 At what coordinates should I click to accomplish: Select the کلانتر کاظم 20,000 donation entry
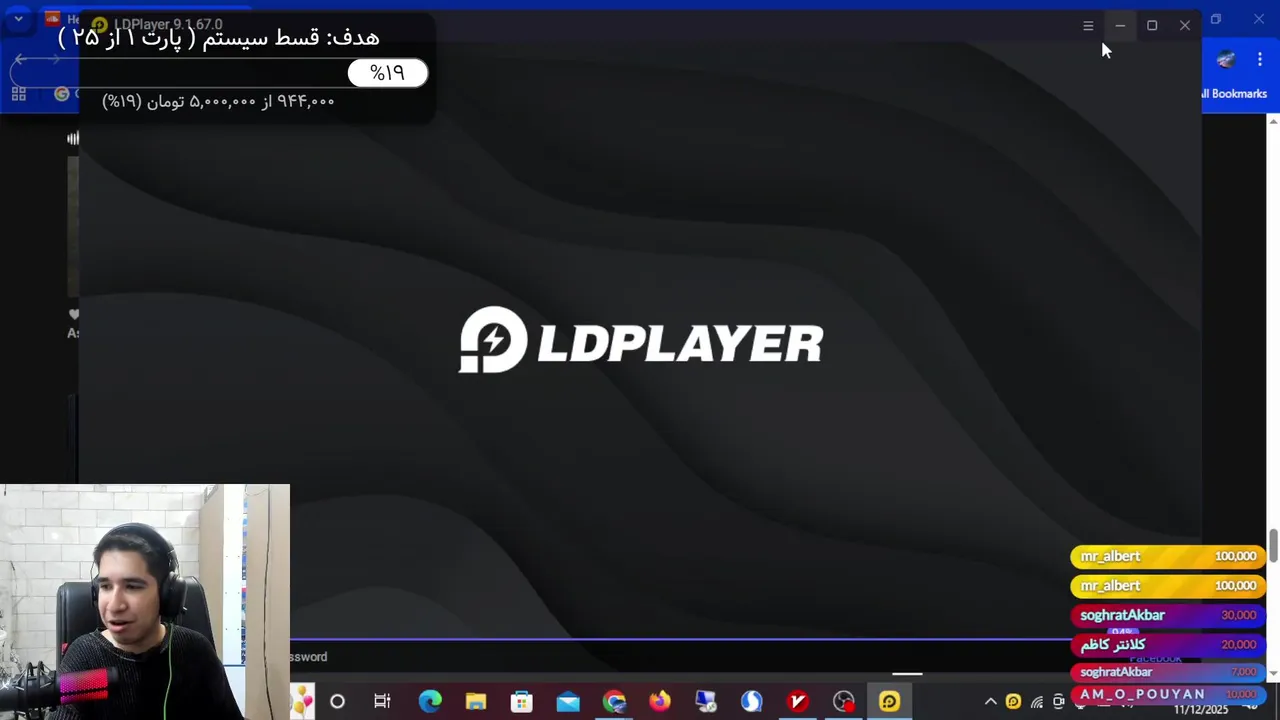(1168, 645)
